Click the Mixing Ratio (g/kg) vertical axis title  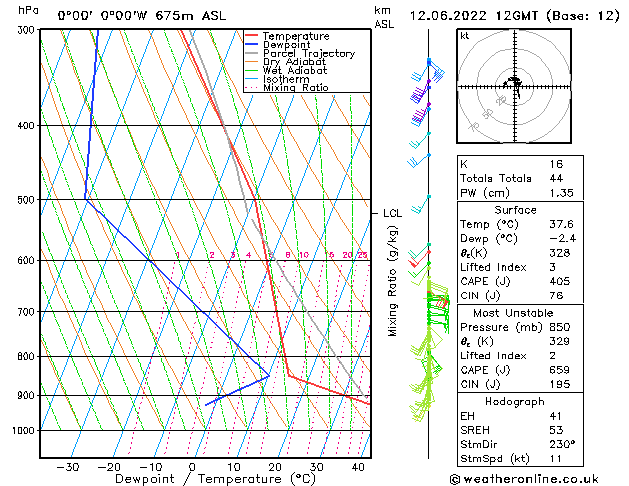pos(393,281)
